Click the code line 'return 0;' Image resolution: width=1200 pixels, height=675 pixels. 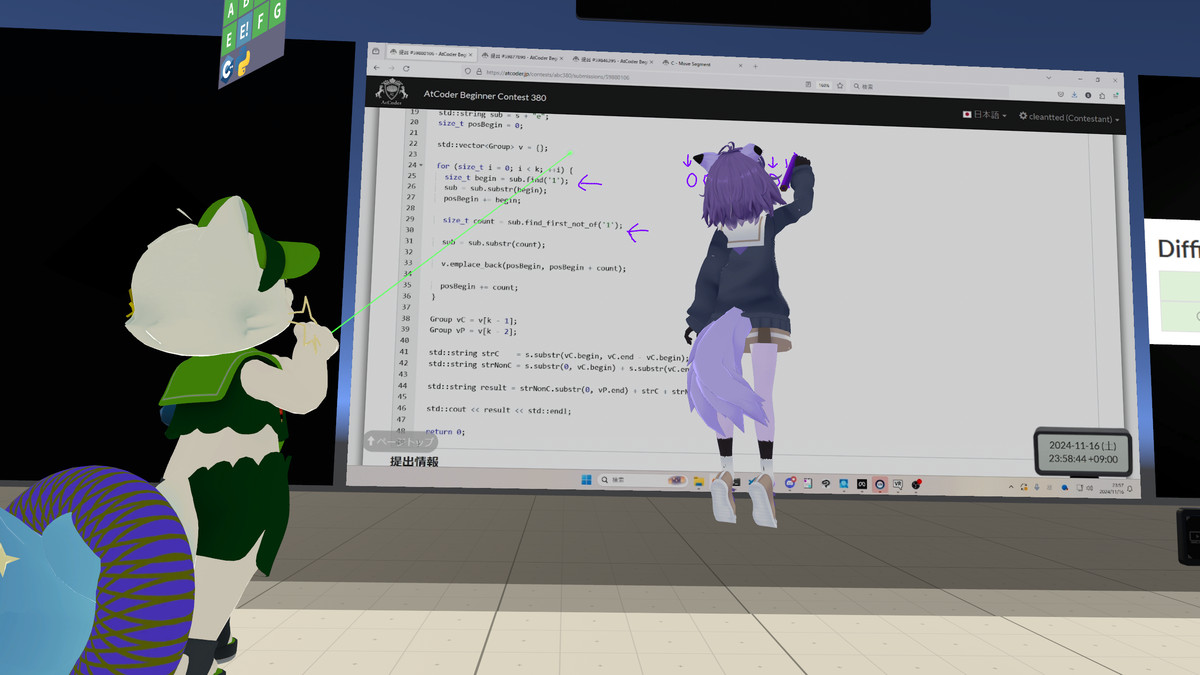tap(445, 432)
